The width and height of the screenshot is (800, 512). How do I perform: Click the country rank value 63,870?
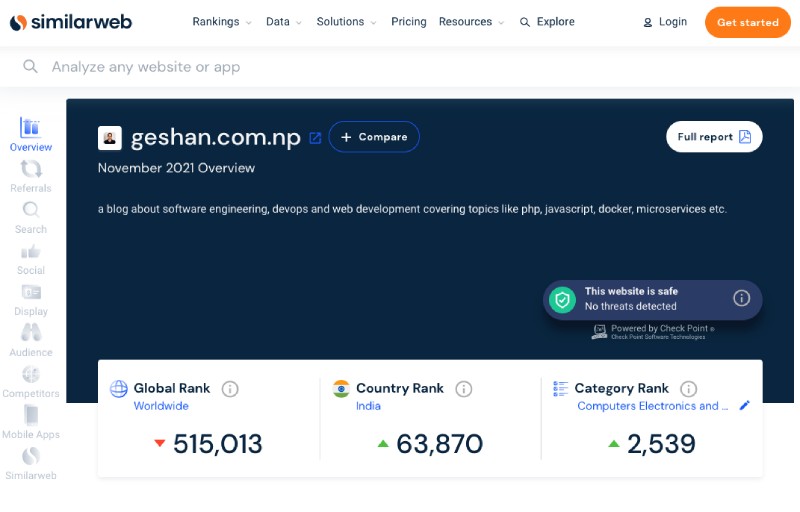[439, 444]
